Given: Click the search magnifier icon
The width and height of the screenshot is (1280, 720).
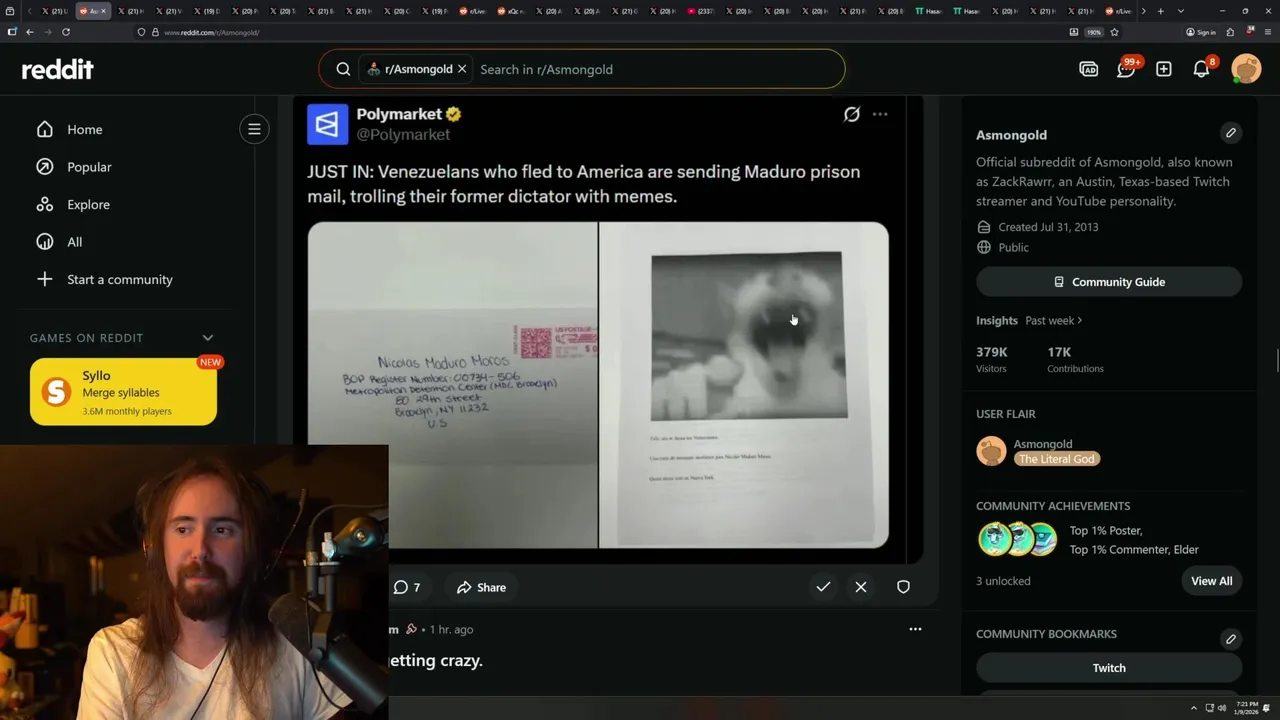Looking at the screenshot, I should point(343,69).
